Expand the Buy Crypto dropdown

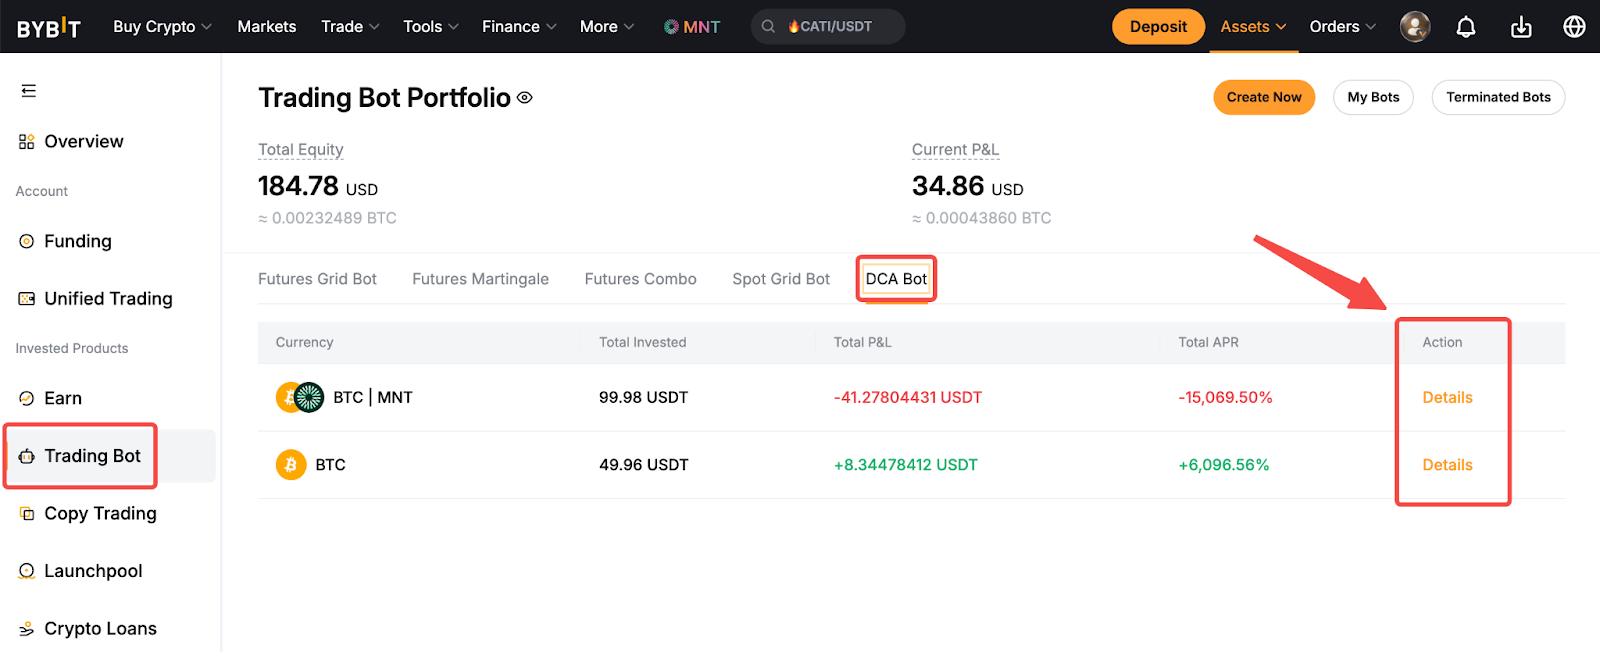coord(162,27)
